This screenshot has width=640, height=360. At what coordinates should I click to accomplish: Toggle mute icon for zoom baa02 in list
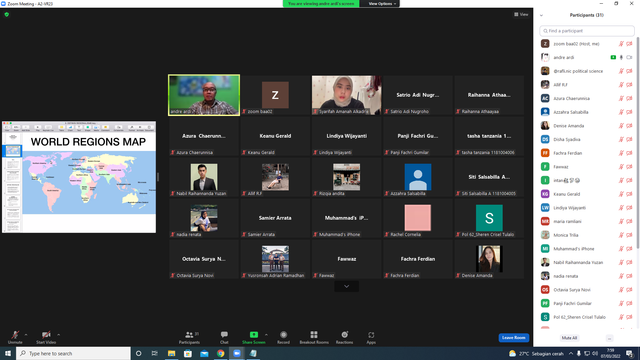(x=621, y=44)
